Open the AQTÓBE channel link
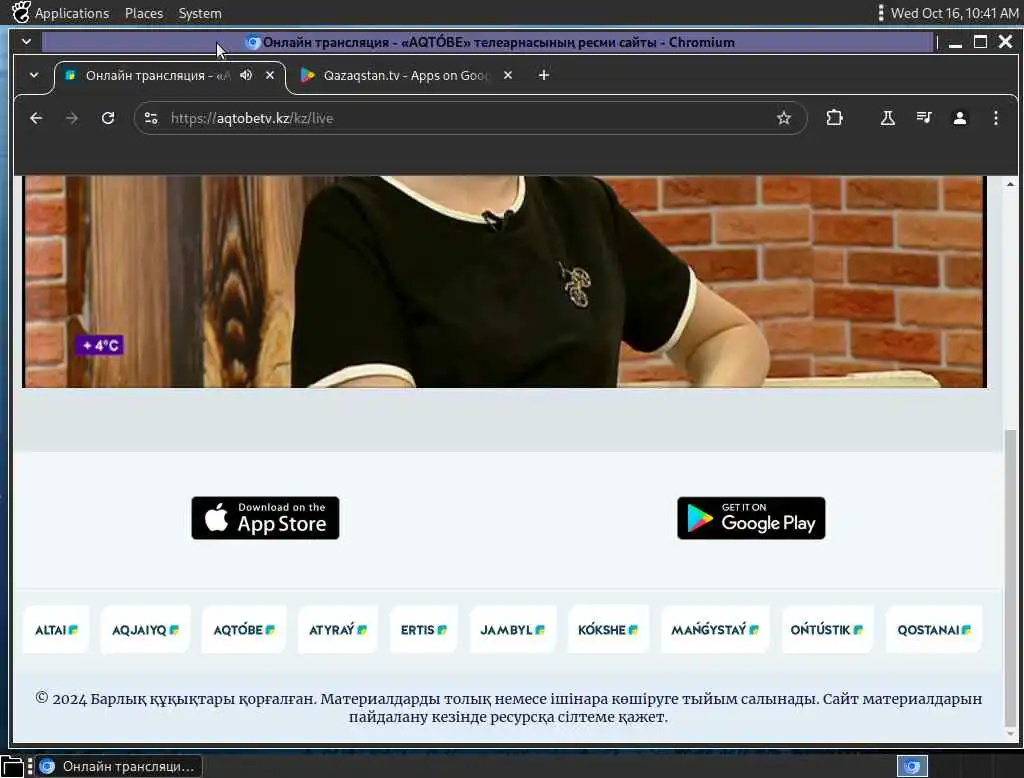Image resolution: width=1024 pixels, height=778 pixels. (244, 630)
